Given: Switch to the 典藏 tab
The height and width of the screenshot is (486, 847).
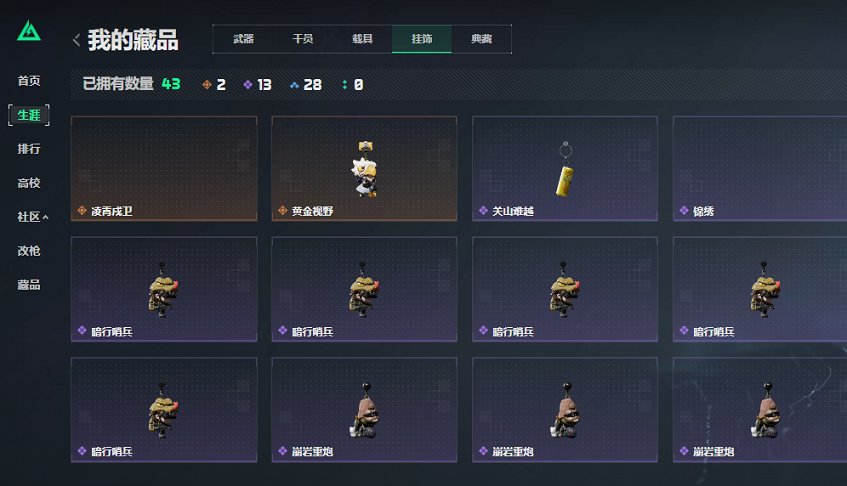Looking at the screenshot, I should click(x=481, y=39).
